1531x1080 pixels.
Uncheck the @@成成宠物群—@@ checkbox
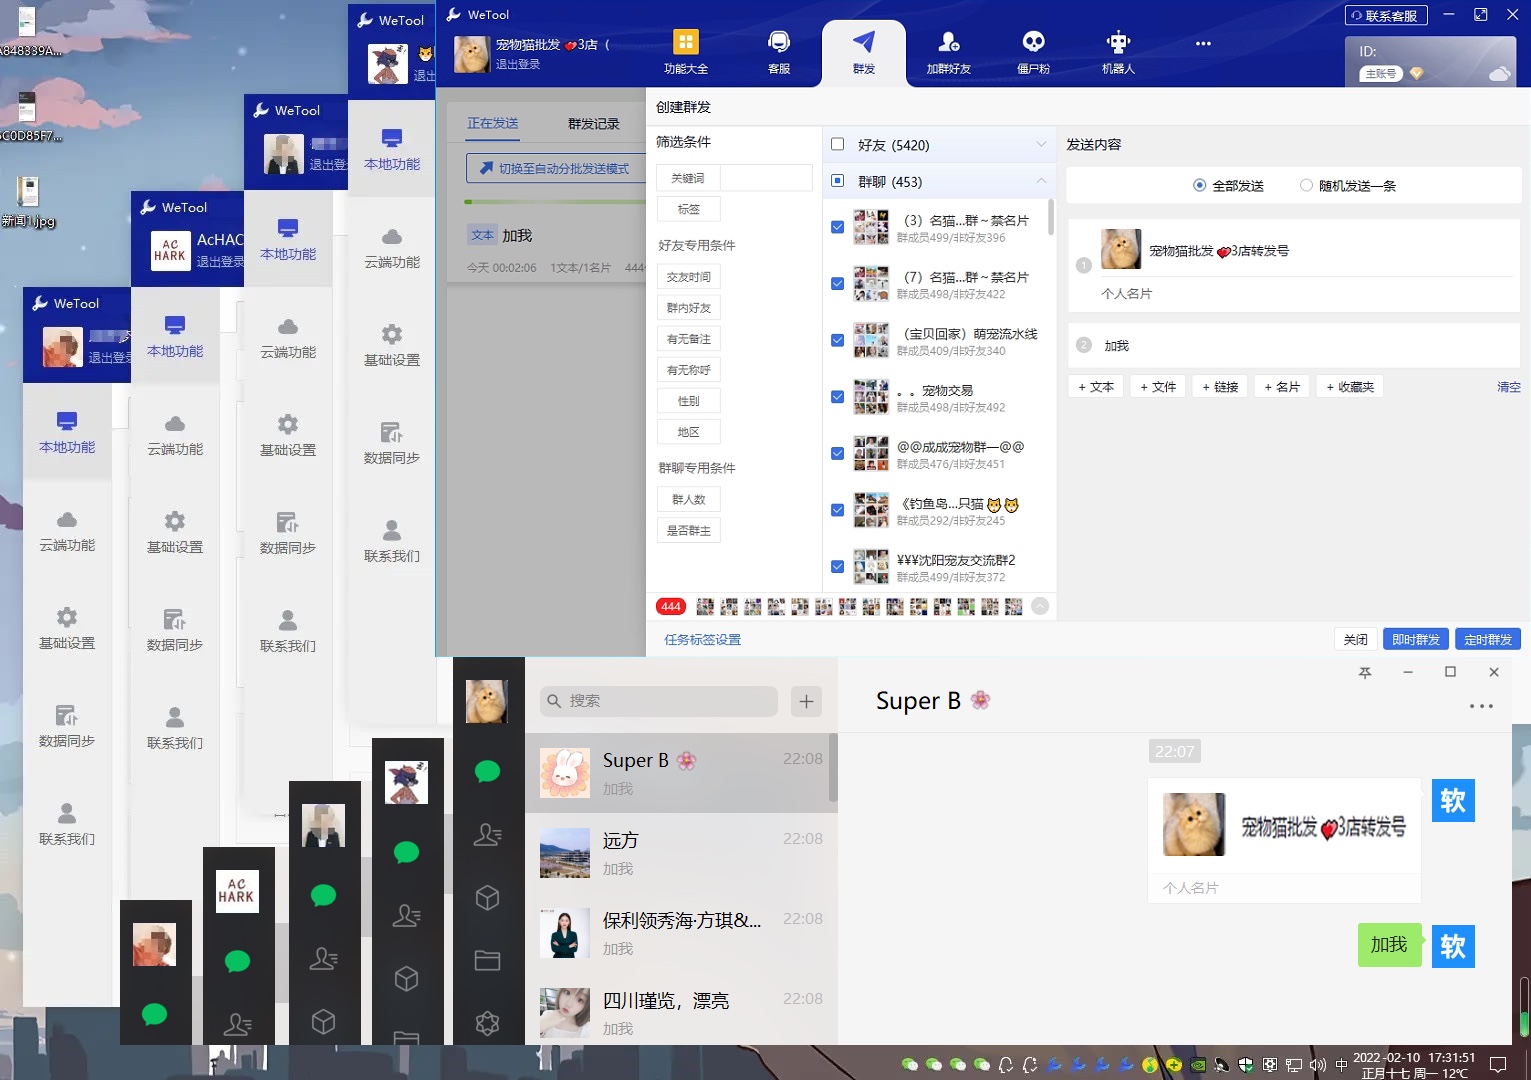point(838,453)
